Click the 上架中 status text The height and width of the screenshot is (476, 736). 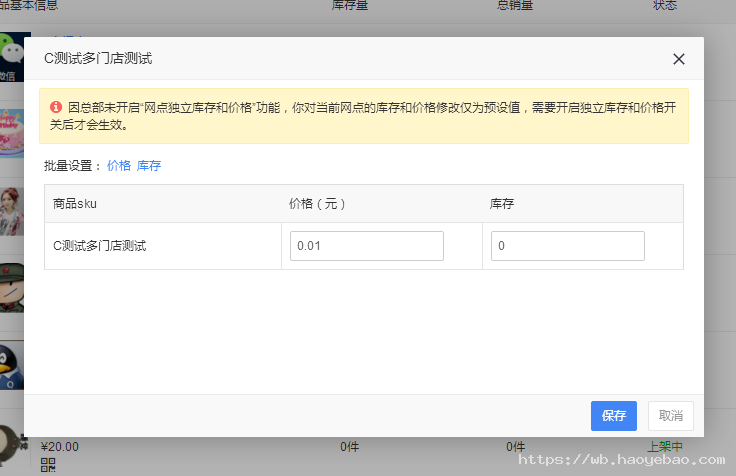tap(665, 447)
